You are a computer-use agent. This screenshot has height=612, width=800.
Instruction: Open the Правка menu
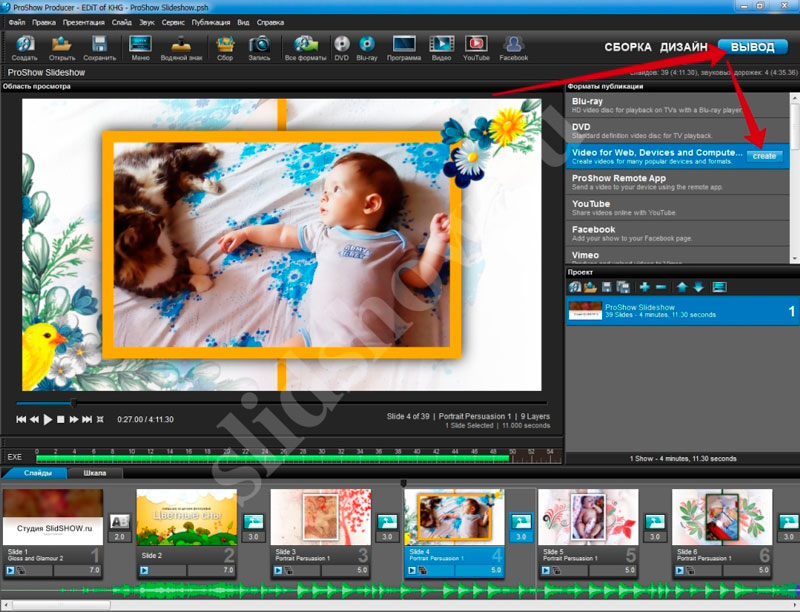pyautogui.click(x=44, y=22)
